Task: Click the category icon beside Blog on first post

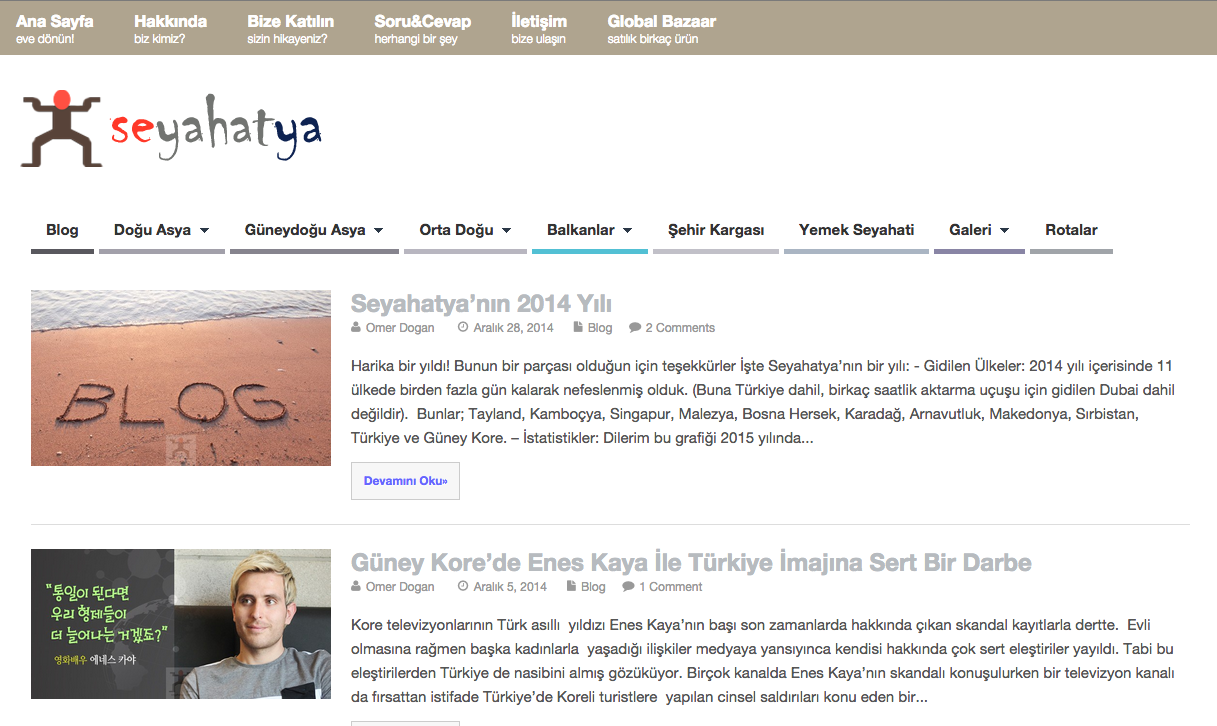Action: click(576, 327)
